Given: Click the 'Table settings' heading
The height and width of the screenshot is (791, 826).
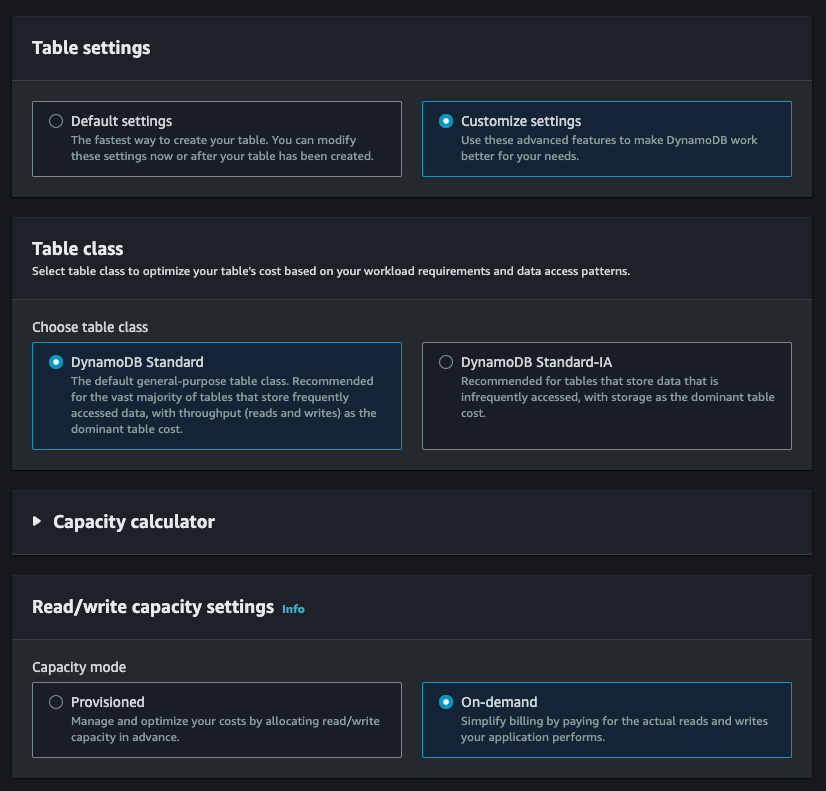Looking at the screenshot, I should tap(91, 48).
